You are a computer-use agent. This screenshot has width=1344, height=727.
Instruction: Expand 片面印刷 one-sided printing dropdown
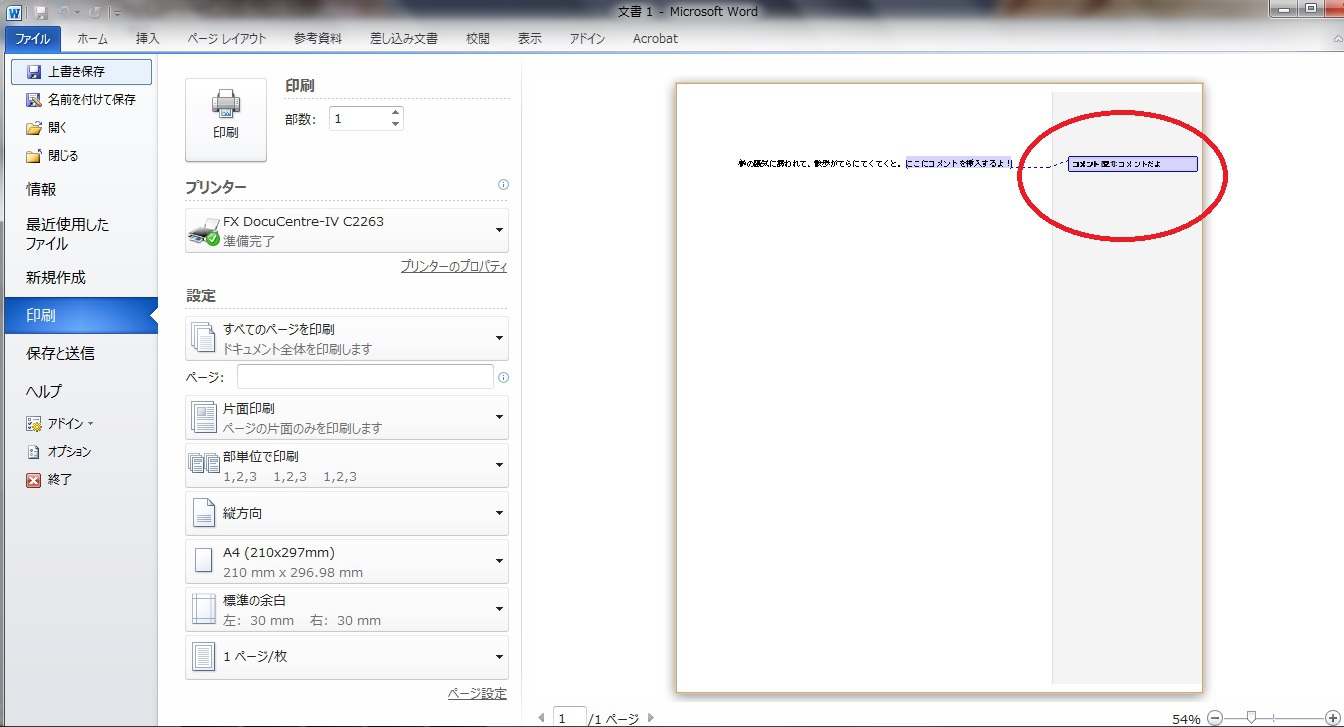point(347,418)
